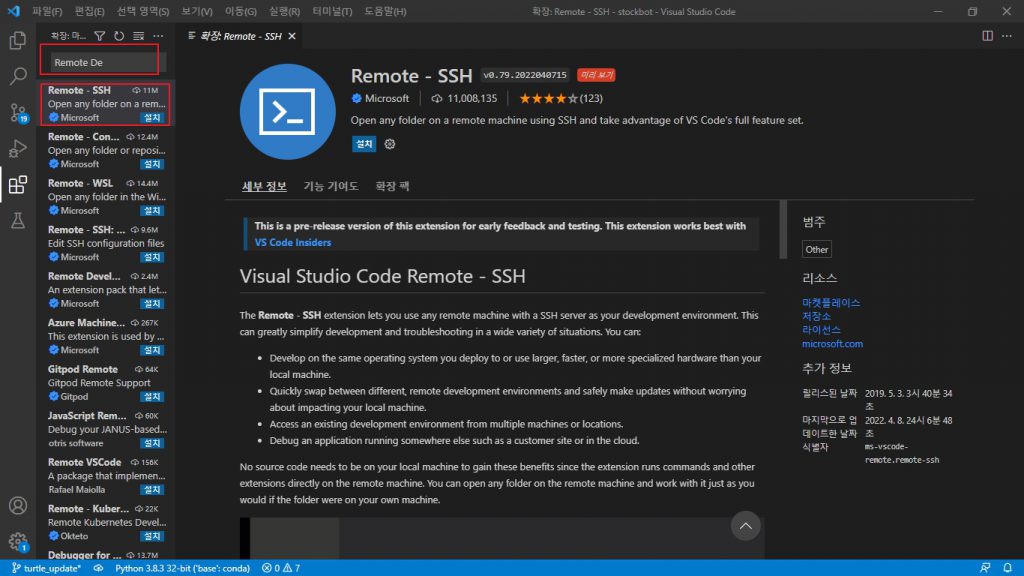Toggle the split editor layout icon
This screenshot has height=576, width=1024.
tap(986, 35)
